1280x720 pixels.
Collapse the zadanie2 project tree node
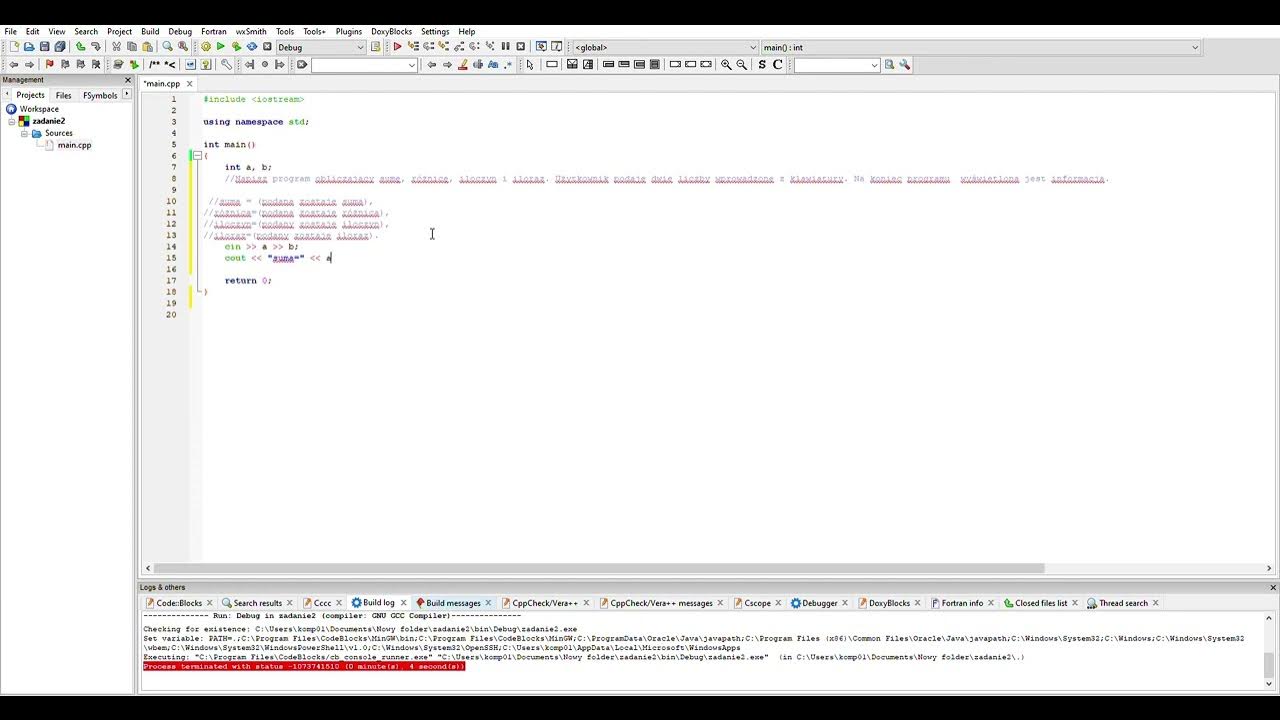[x=12, y=121]
